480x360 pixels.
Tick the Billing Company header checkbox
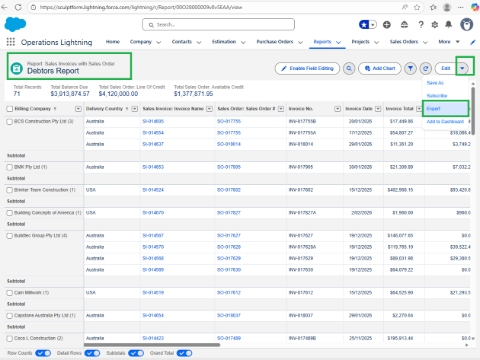tap(10, 109)
